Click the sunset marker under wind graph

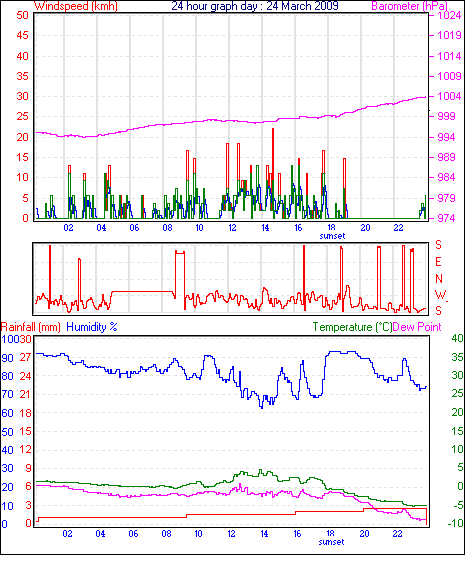click(x=332, y=236)
